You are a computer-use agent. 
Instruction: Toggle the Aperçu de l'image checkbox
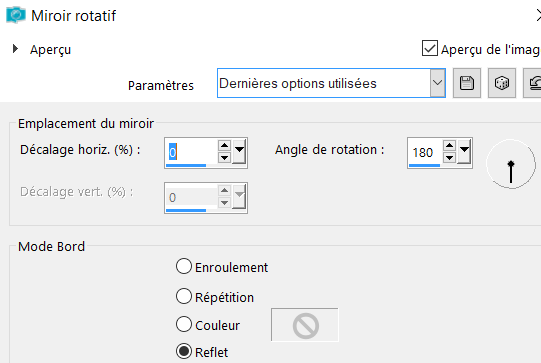click(430, 48)
